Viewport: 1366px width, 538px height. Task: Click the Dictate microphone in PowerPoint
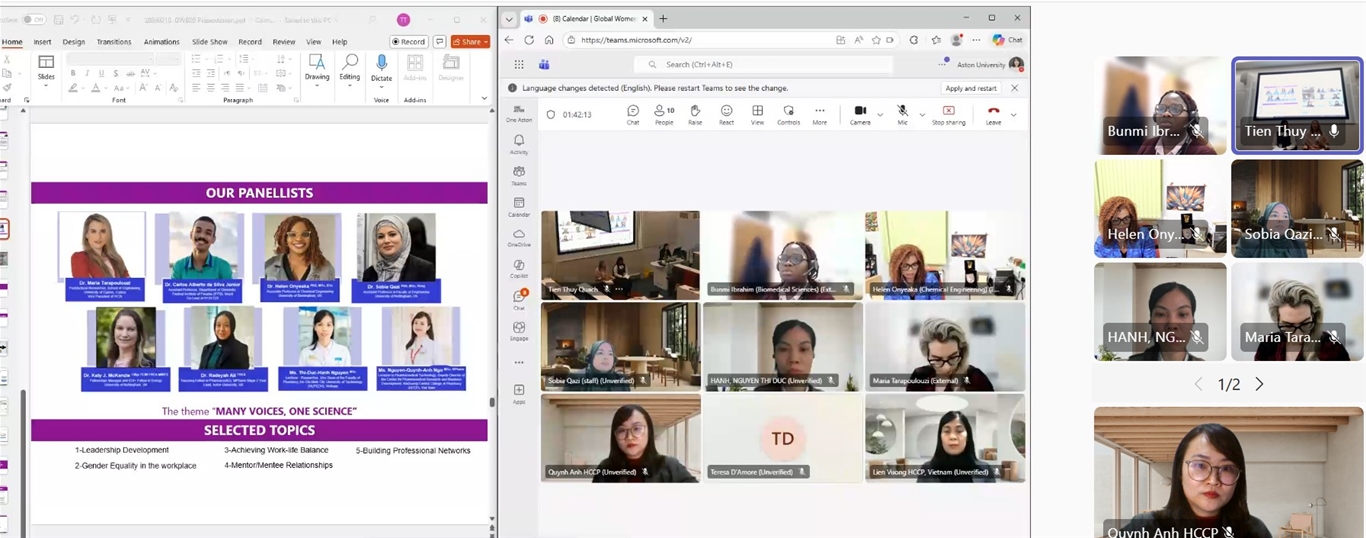tap(381, 67)
